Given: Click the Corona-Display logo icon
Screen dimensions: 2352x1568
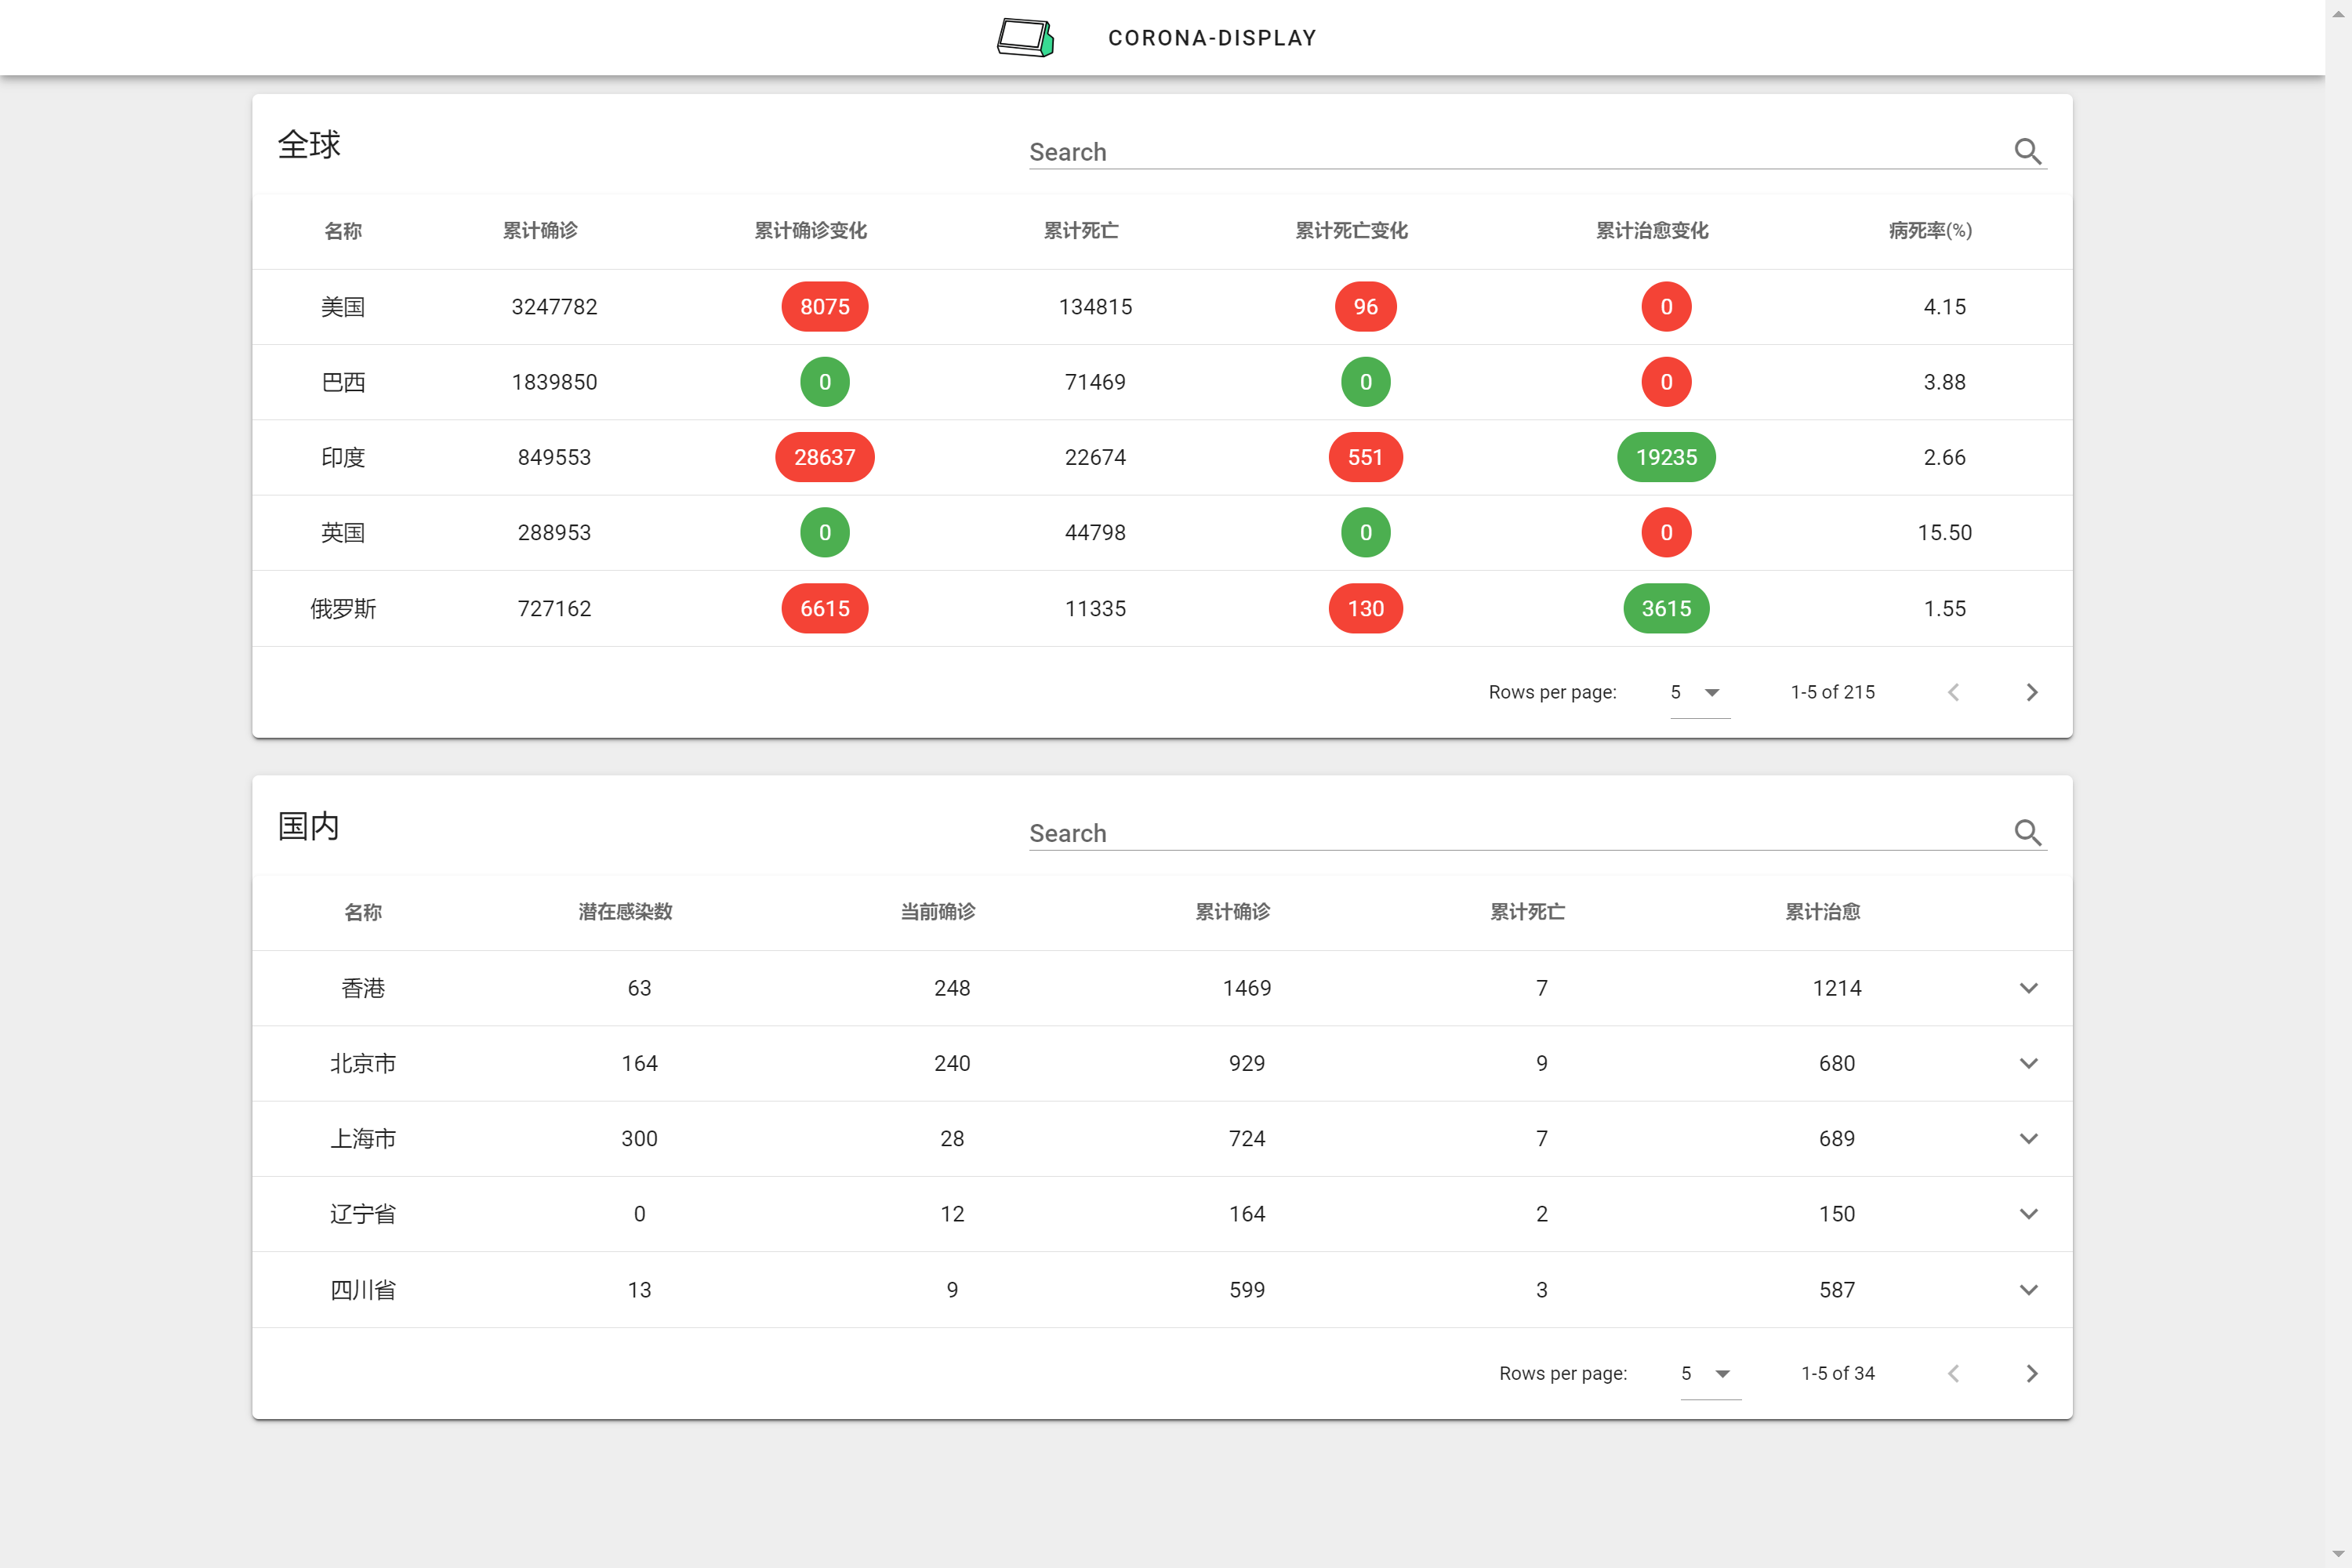Looking at the screenshot, I should (x=1025, y=38).
